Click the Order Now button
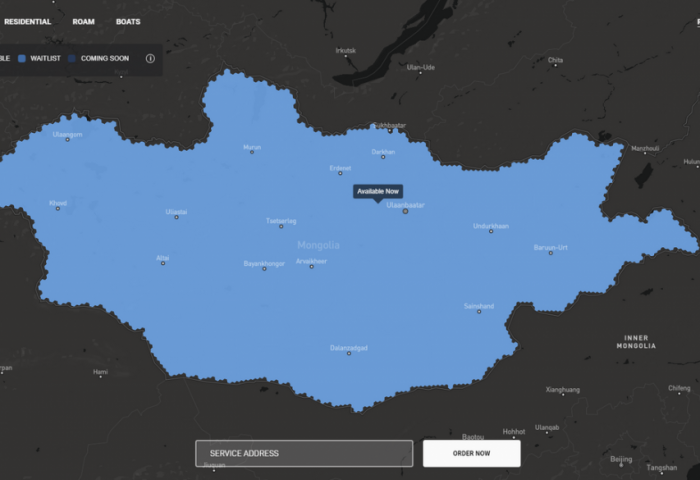 (x=471, y=453)
